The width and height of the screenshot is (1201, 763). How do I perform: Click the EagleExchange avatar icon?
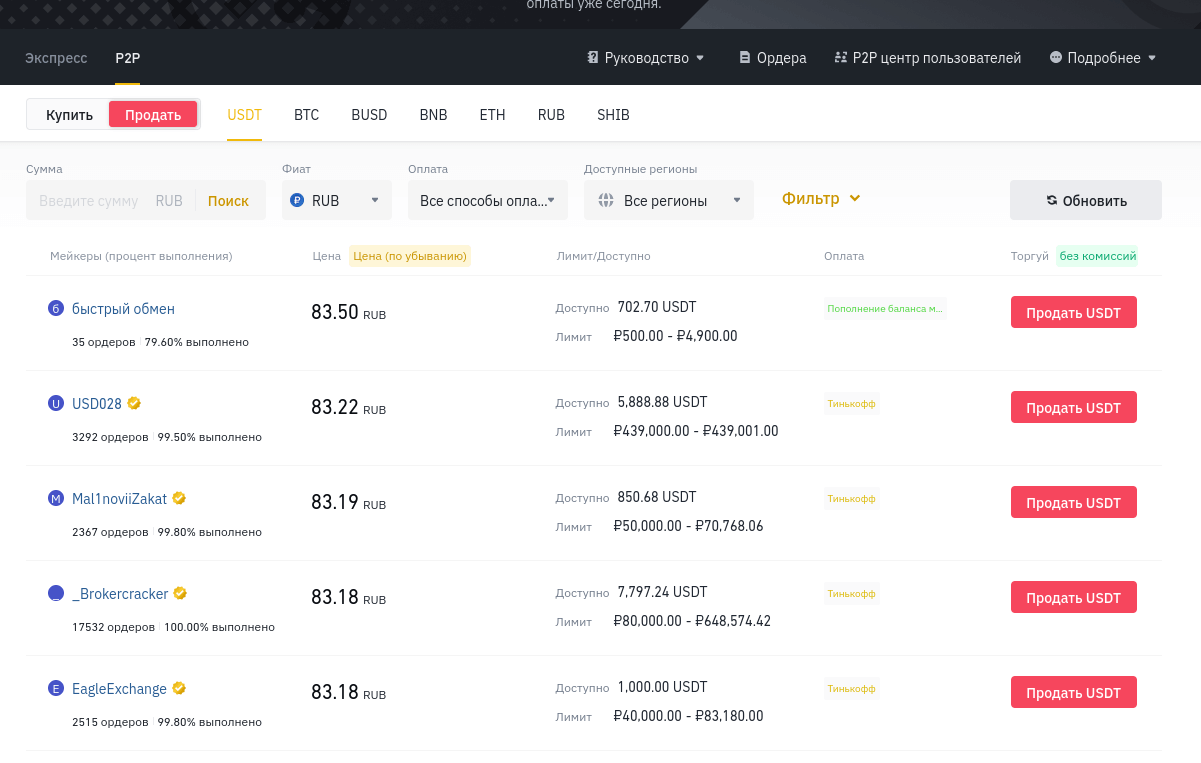click(56, 688)
